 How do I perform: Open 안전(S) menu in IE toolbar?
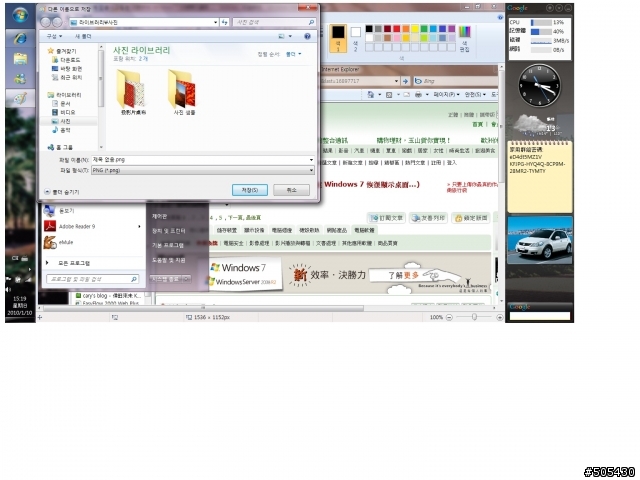click(475, 95)
